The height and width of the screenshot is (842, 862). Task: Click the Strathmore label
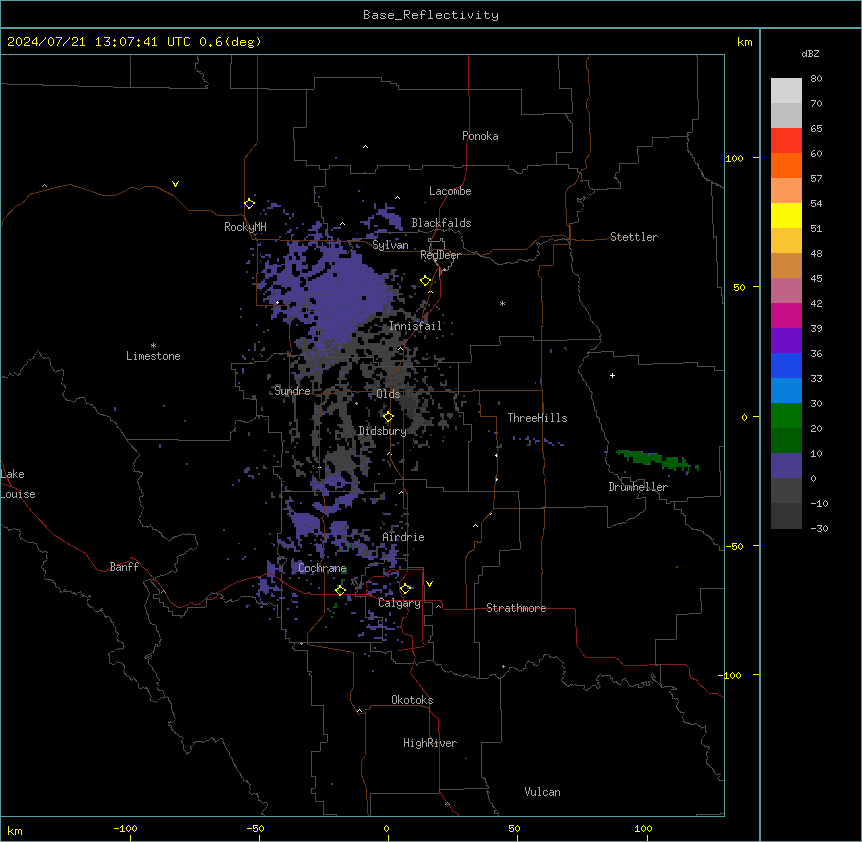tap(516, 608)
